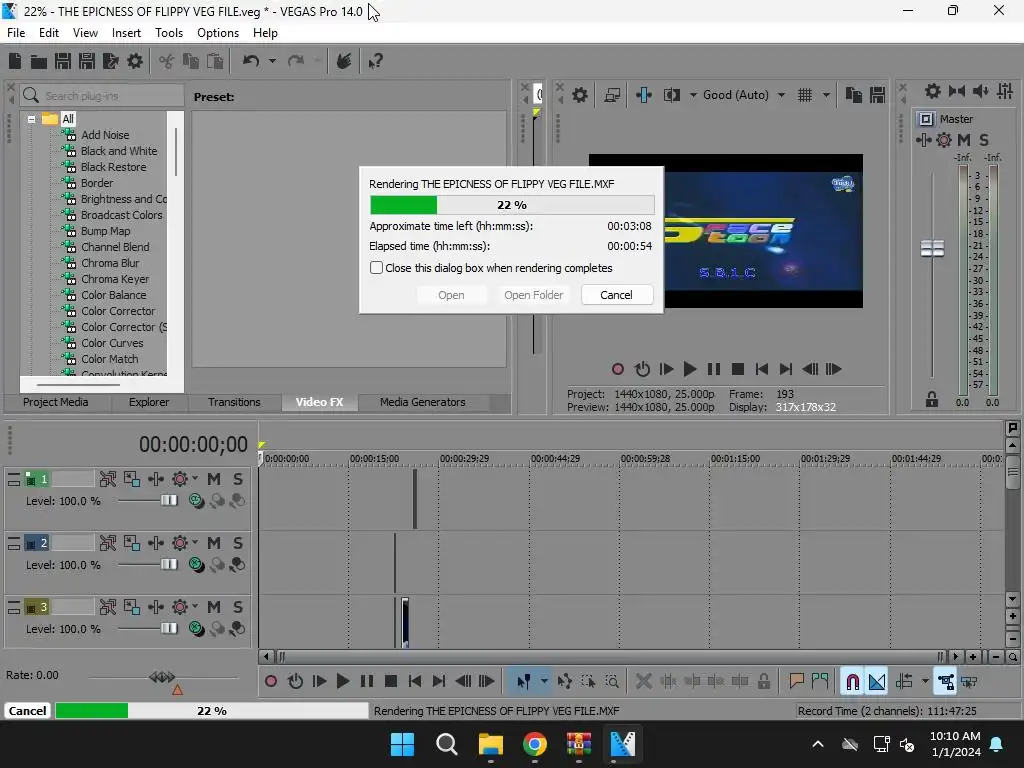Open the Help menu

[265, 33]
